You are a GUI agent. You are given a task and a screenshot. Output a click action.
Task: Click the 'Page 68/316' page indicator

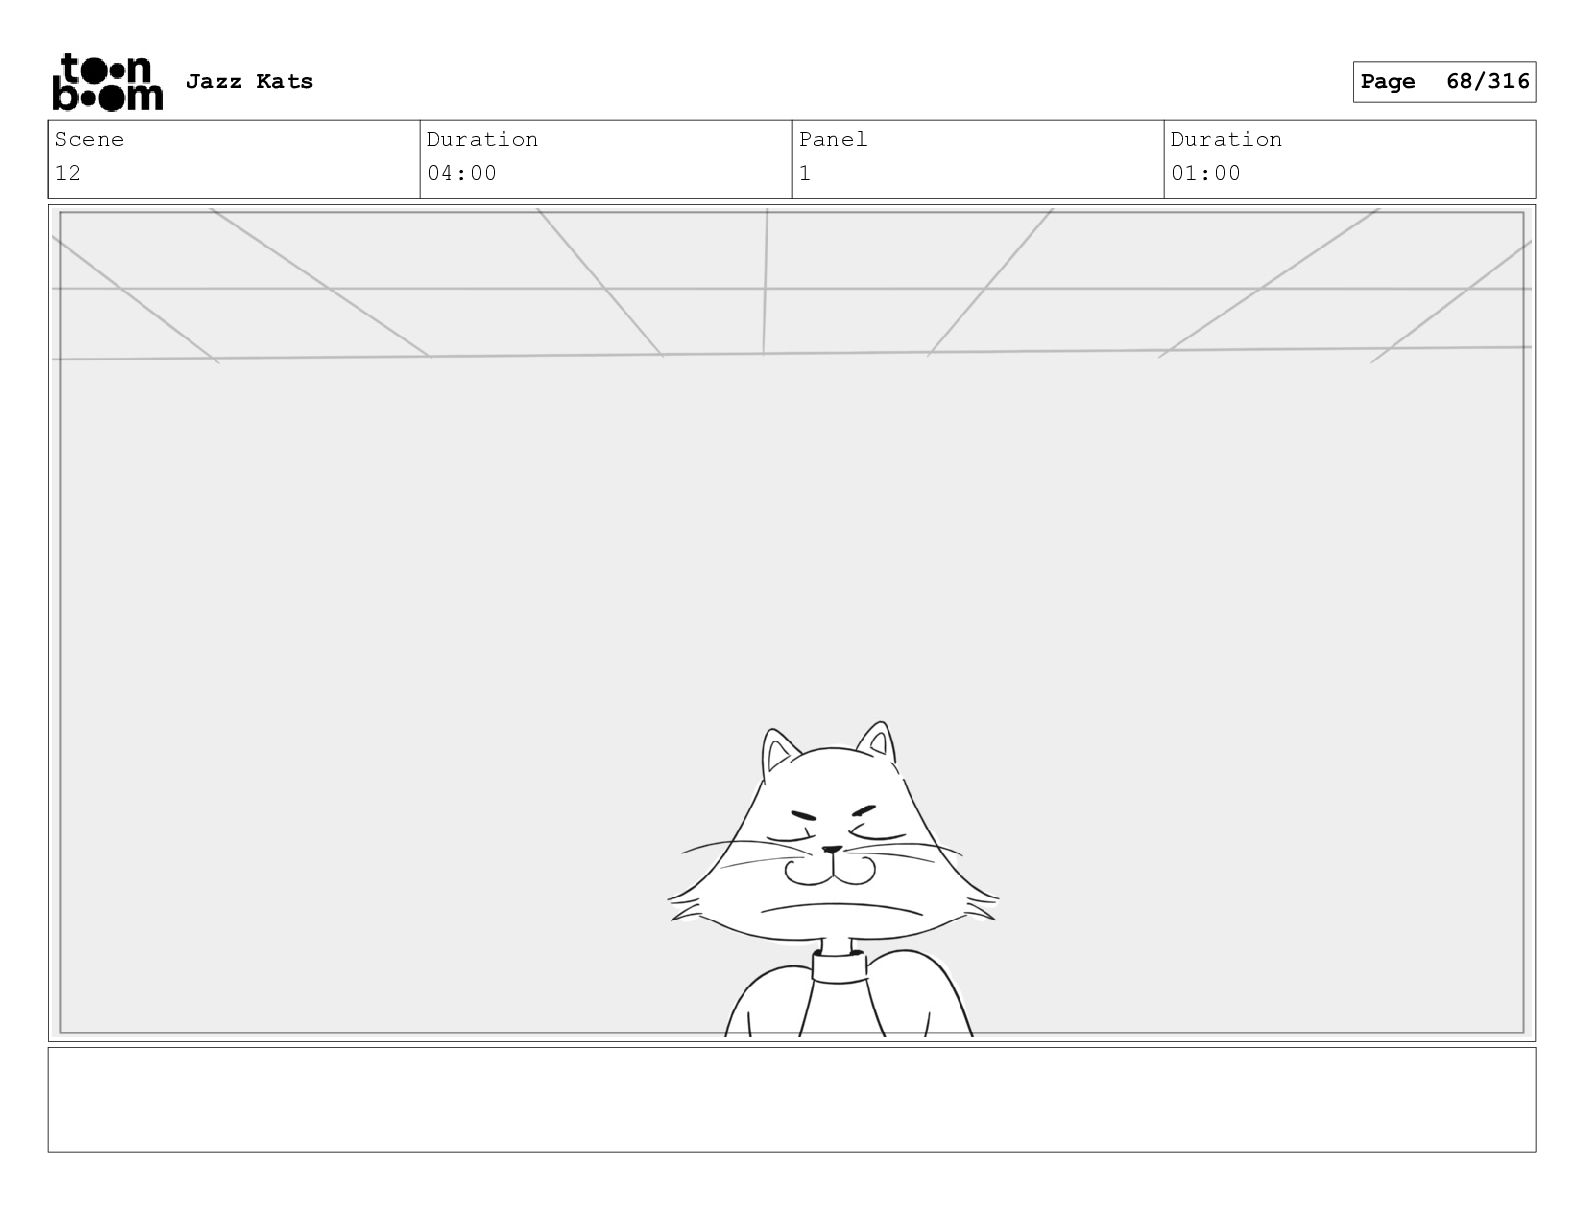tap(1444, 82)
